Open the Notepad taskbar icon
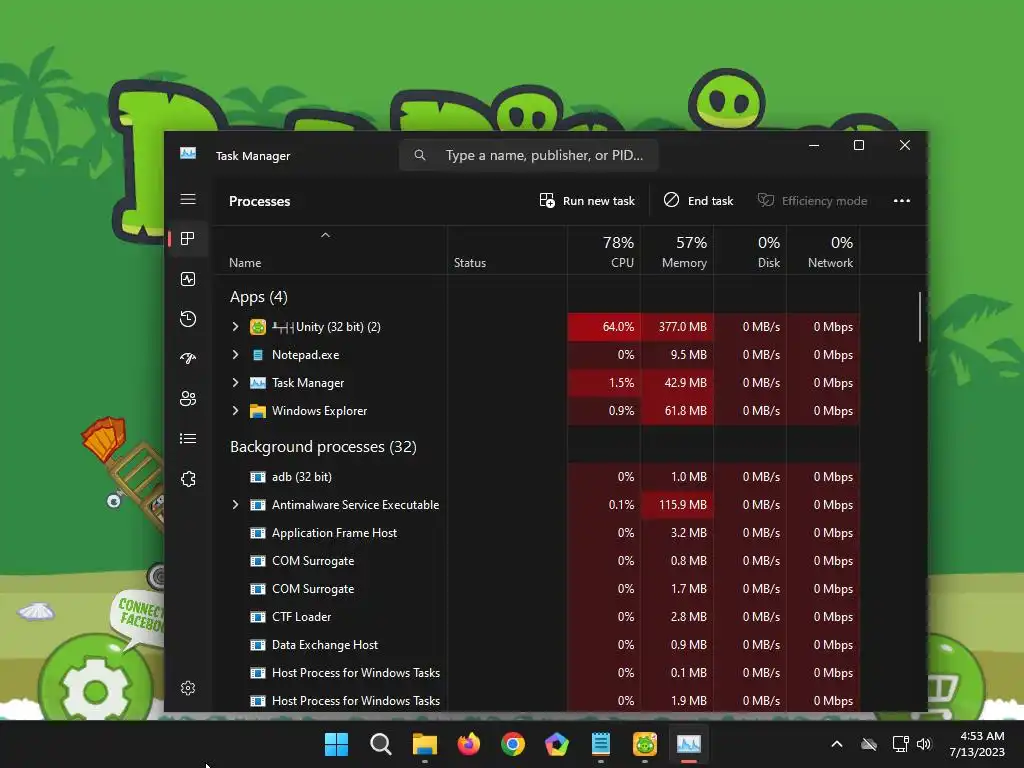This screenshot has height=768, width=1024. point(600,744)
